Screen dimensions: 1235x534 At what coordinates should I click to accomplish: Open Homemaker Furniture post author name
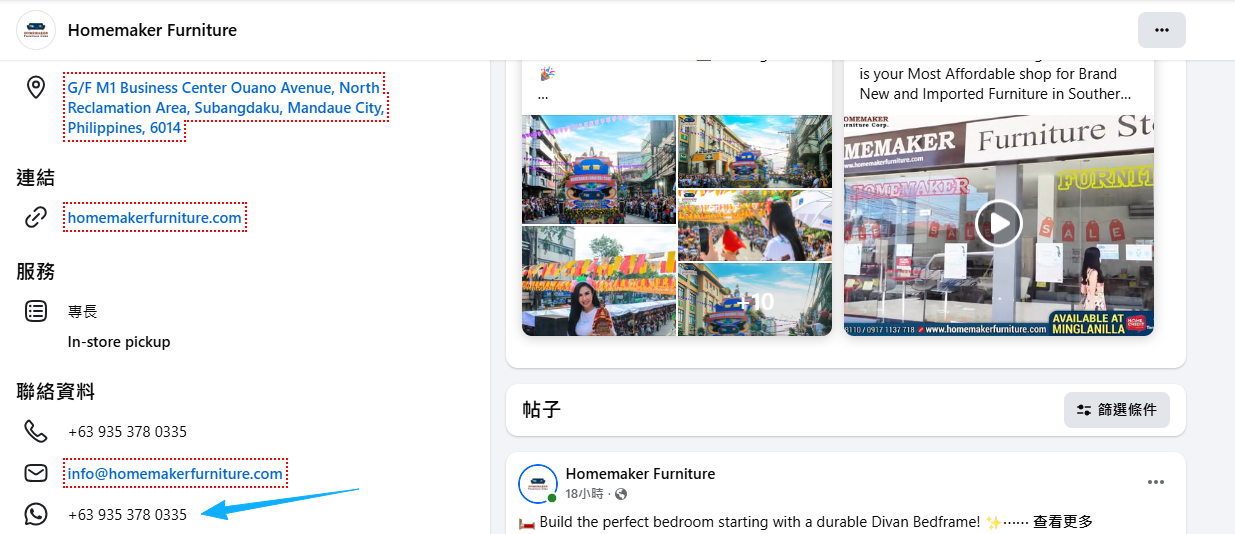point(640,473)
